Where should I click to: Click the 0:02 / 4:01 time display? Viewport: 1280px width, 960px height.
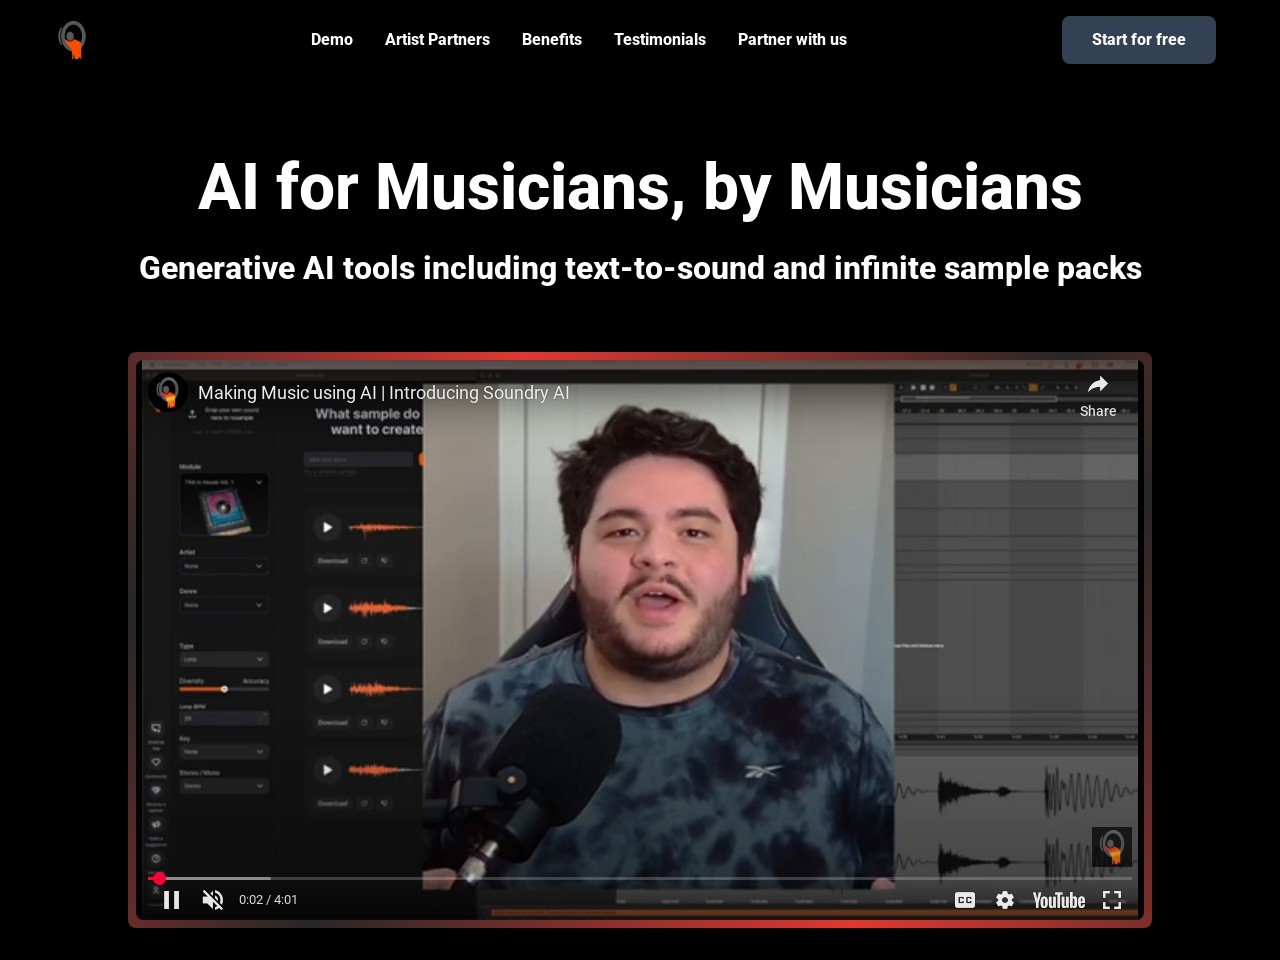pyautogui.click(x=268, y=900)
